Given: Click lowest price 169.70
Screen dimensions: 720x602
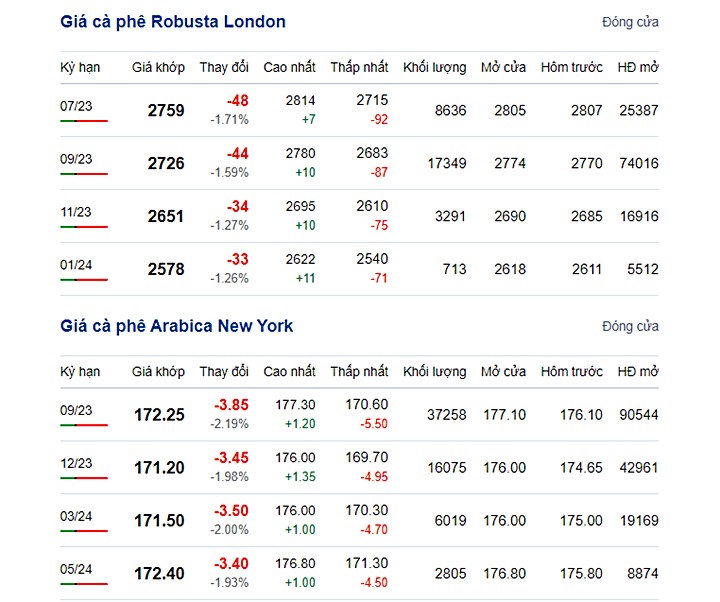Looking at the screenshot, I should coord(366,457).
